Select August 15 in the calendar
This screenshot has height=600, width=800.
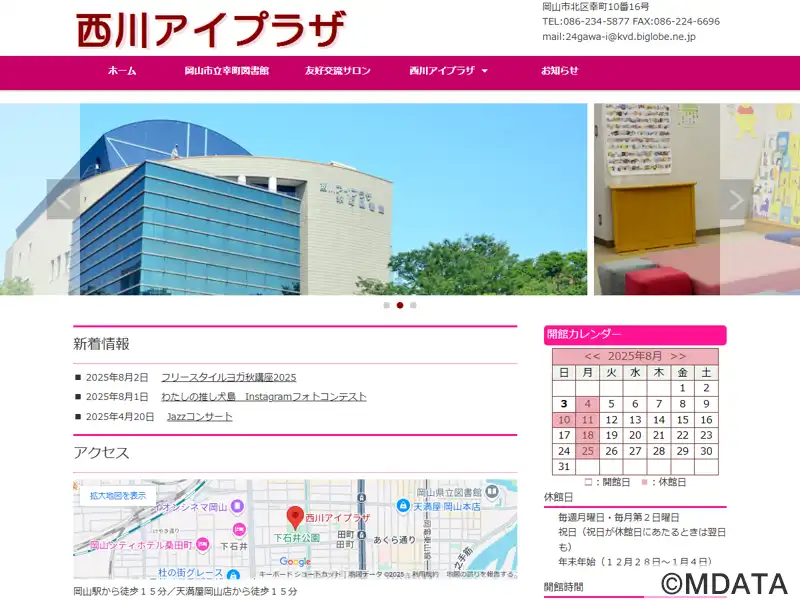tap(683, 420)
